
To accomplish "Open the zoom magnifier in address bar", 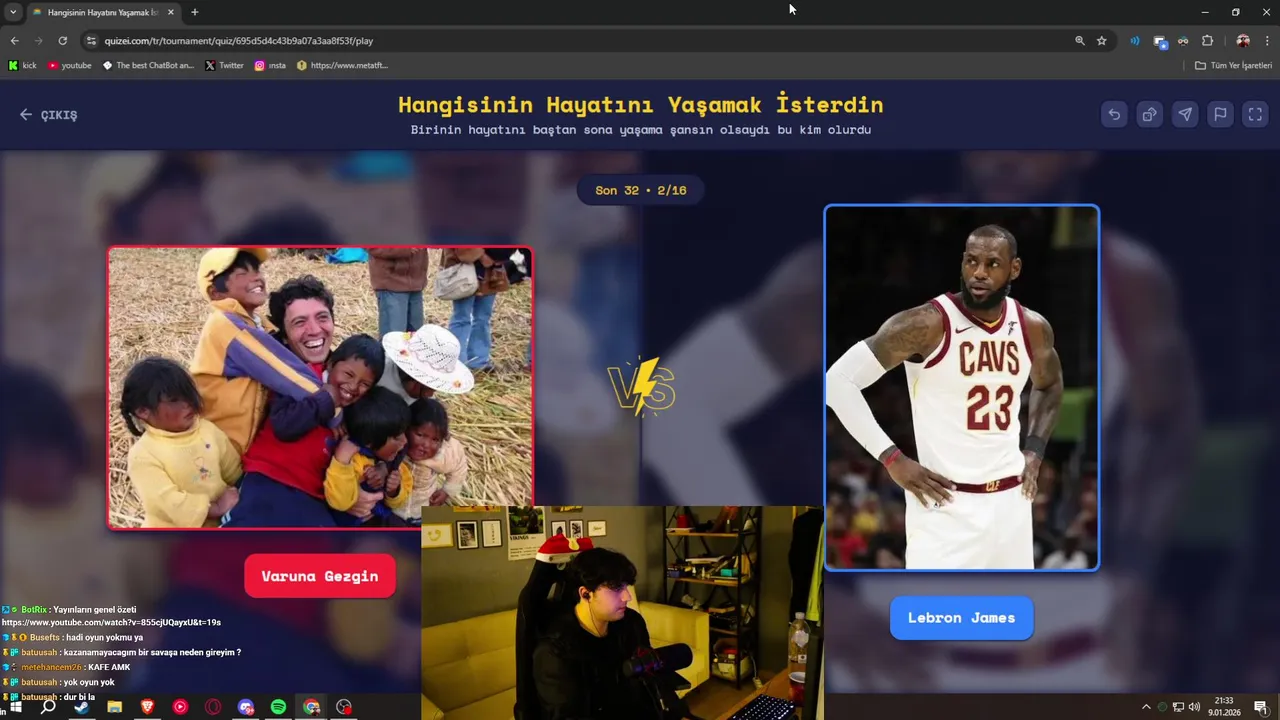I will [x=1080, y=41].
